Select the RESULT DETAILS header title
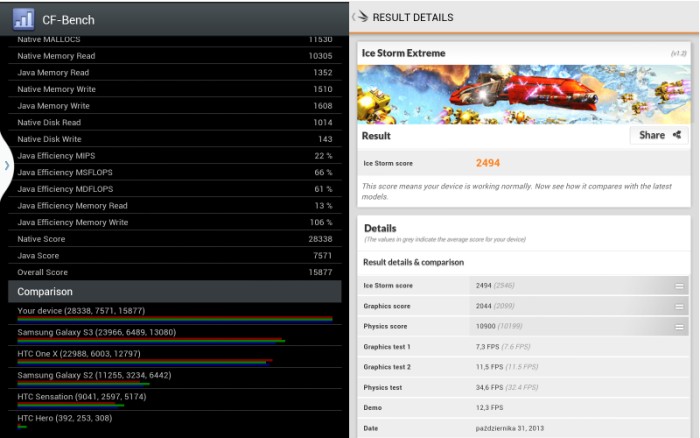Image resolution: width=700 pixels, height=438 pixels. point(412,17)
